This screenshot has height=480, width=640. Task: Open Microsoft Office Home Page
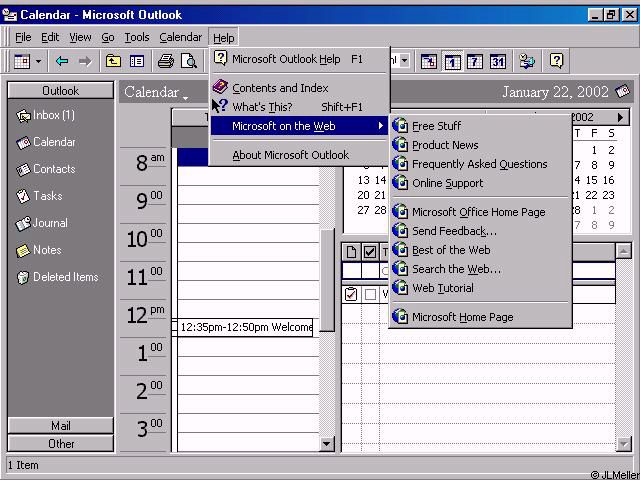pyautogui.click(x=480, y=212)
